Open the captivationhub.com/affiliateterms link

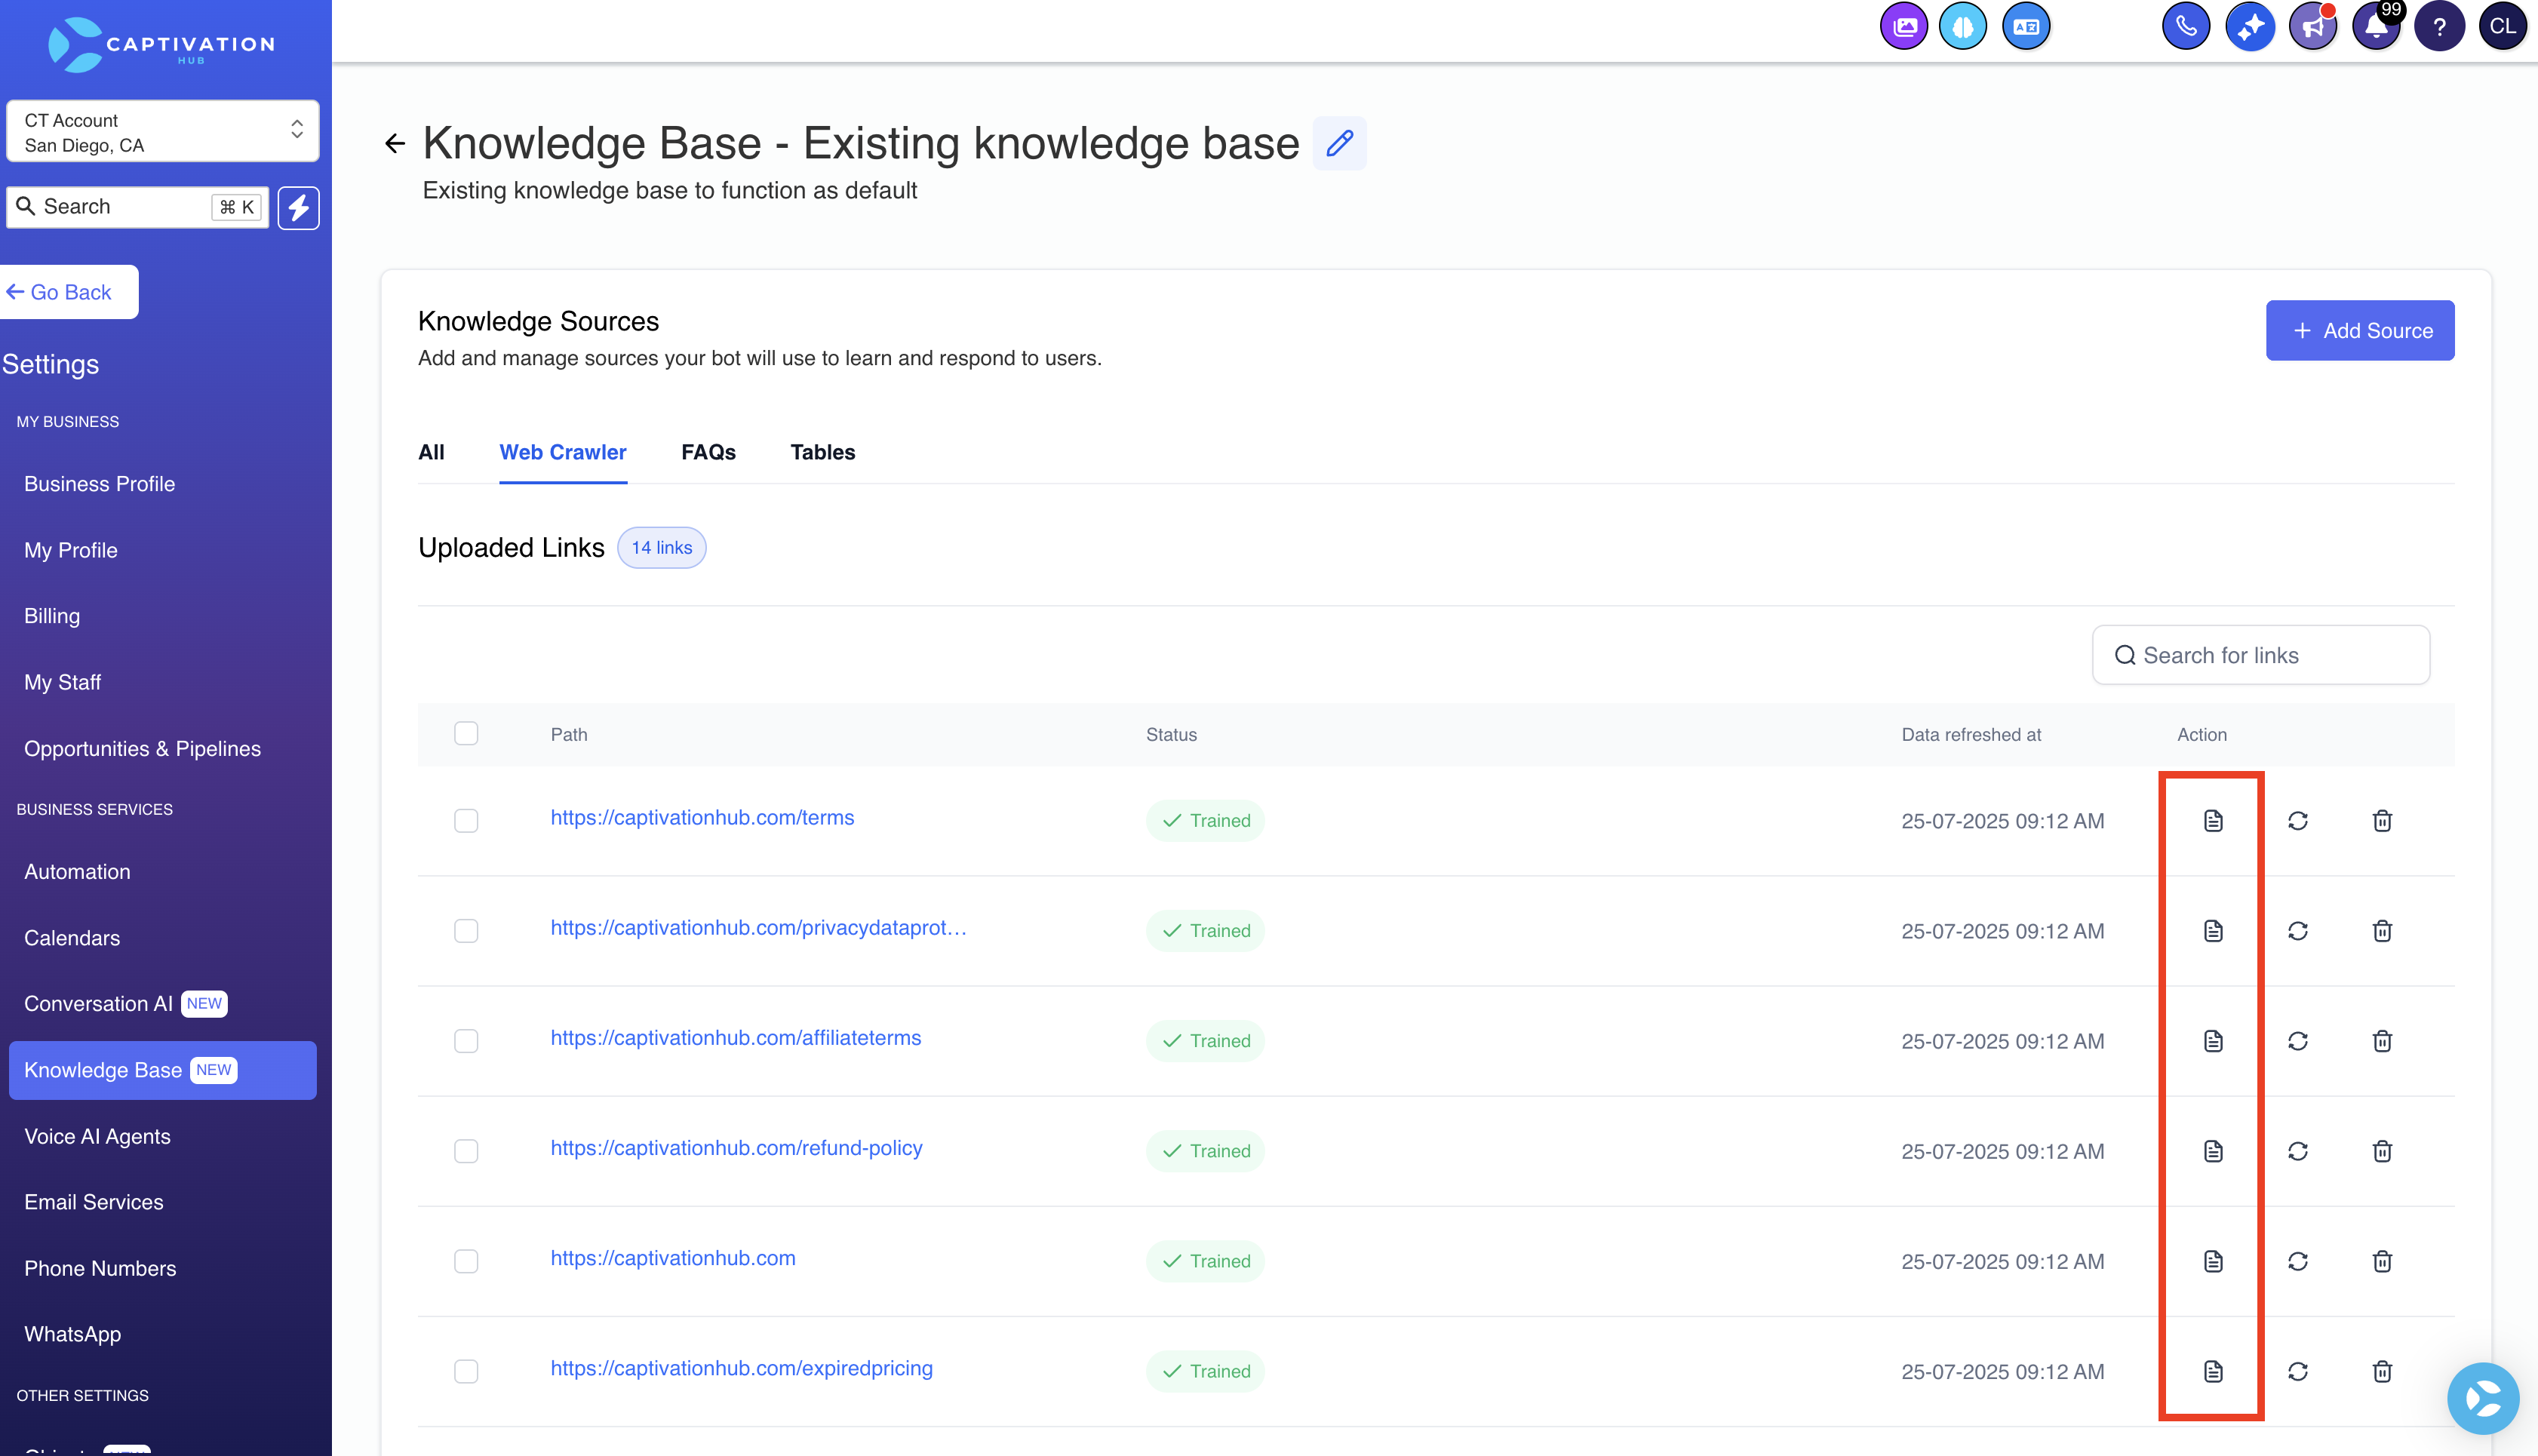tap(736, 1038)
